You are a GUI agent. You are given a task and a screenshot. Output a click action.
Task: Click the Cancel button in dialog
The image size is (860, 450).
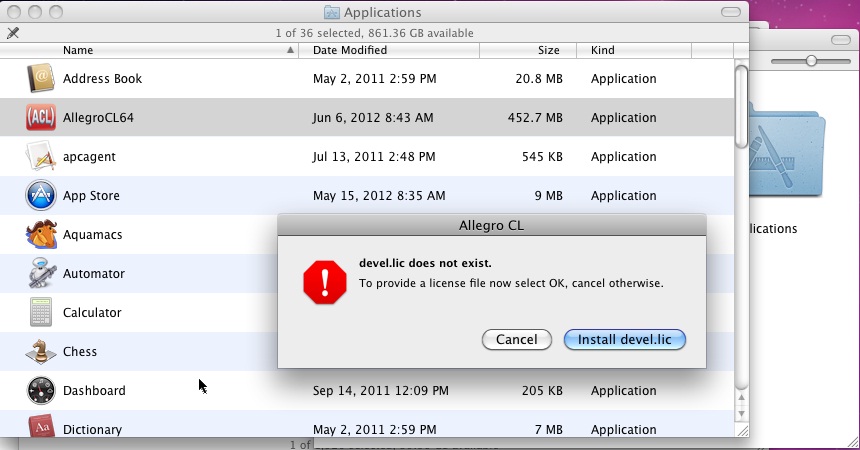coord(516,340)
